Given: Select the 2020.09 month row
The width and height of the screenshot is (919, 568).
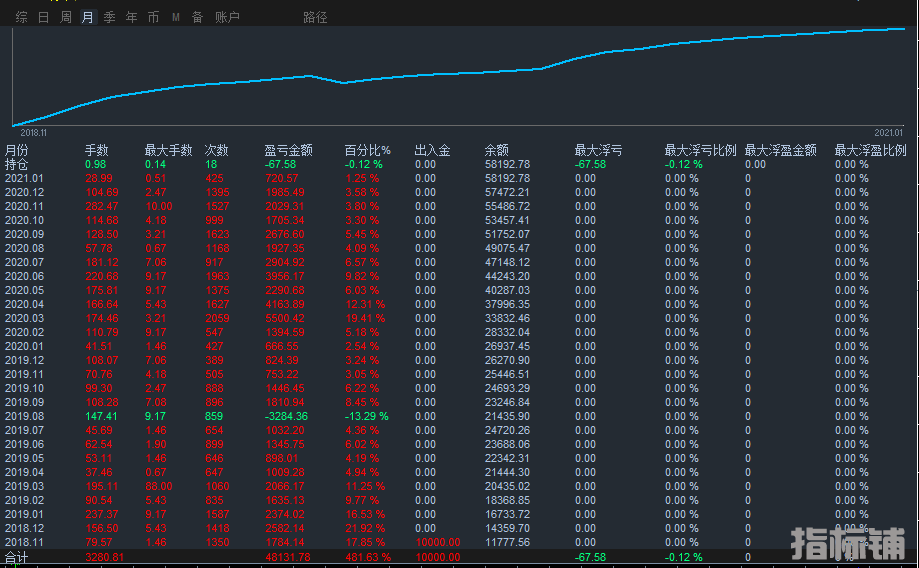Looking at the screenshot, I should [x=460, y=234].
